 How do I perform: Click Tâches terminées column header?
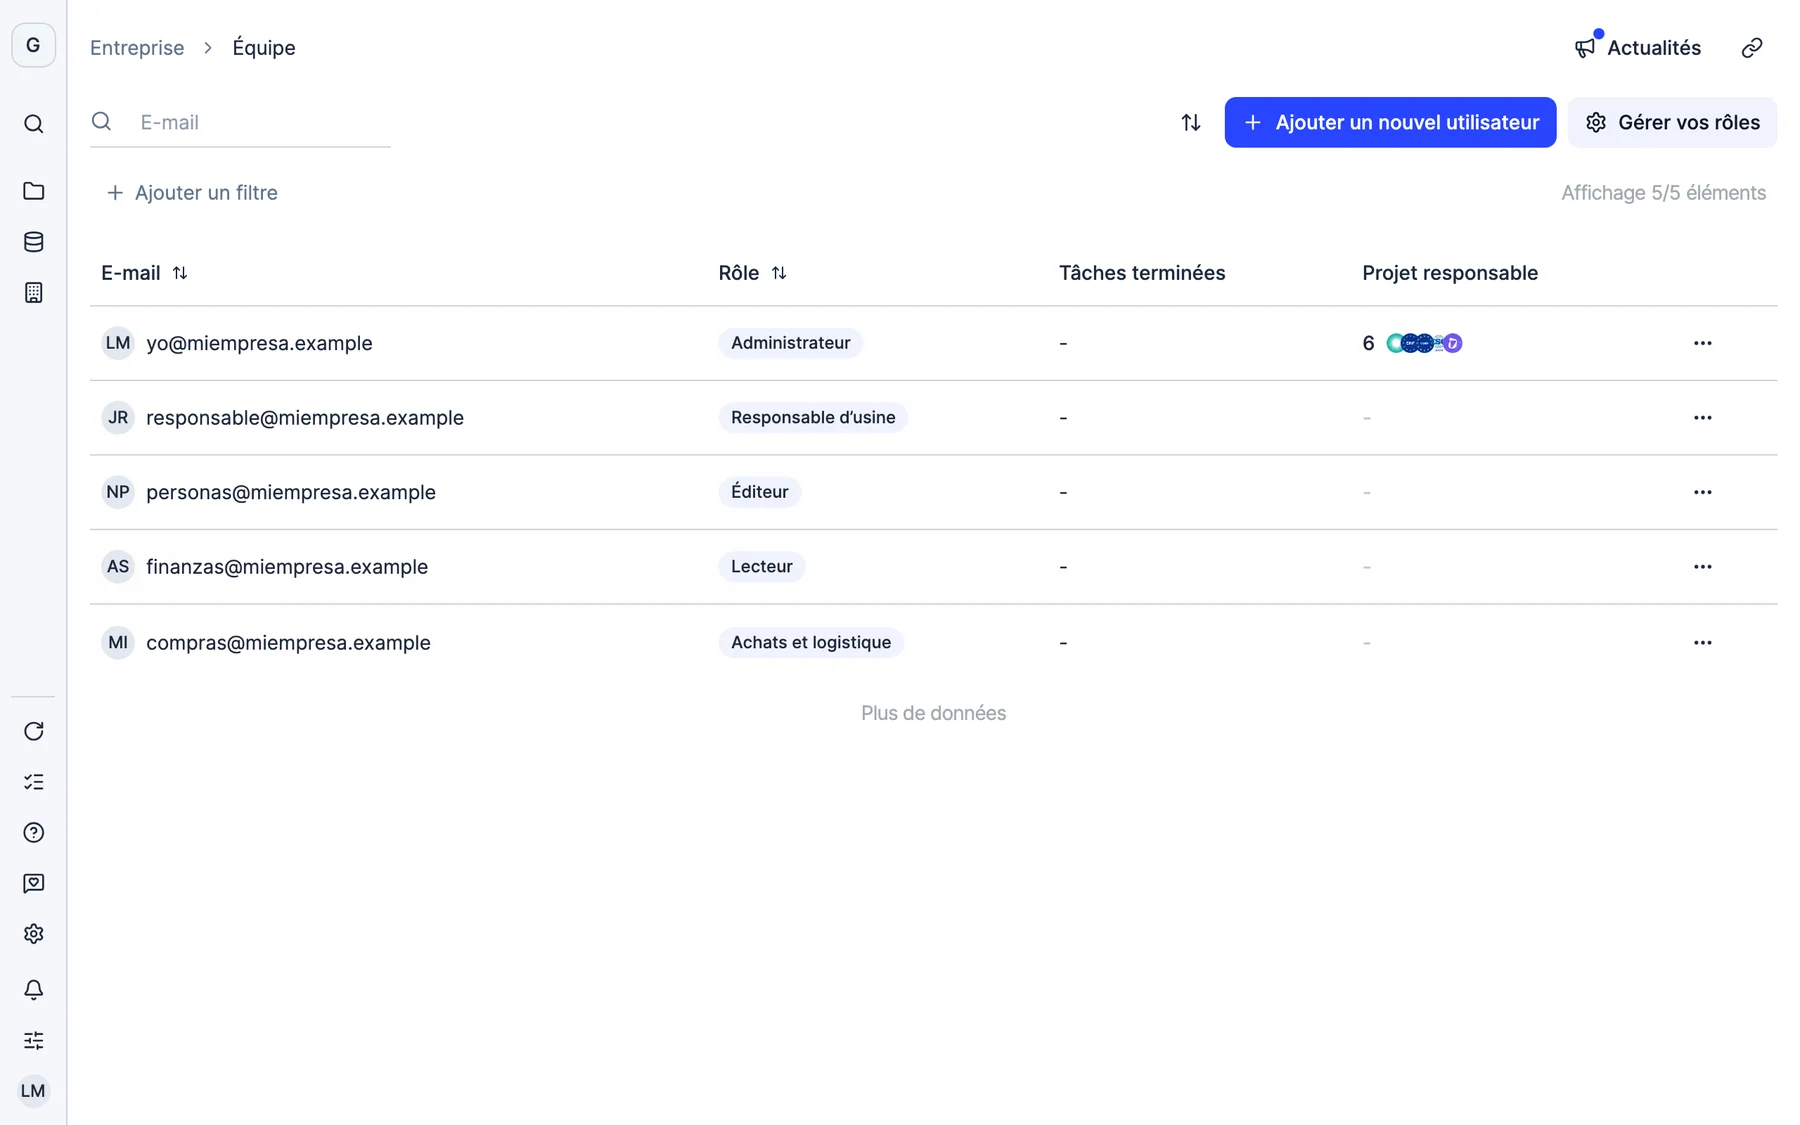tap(1142, 273)
